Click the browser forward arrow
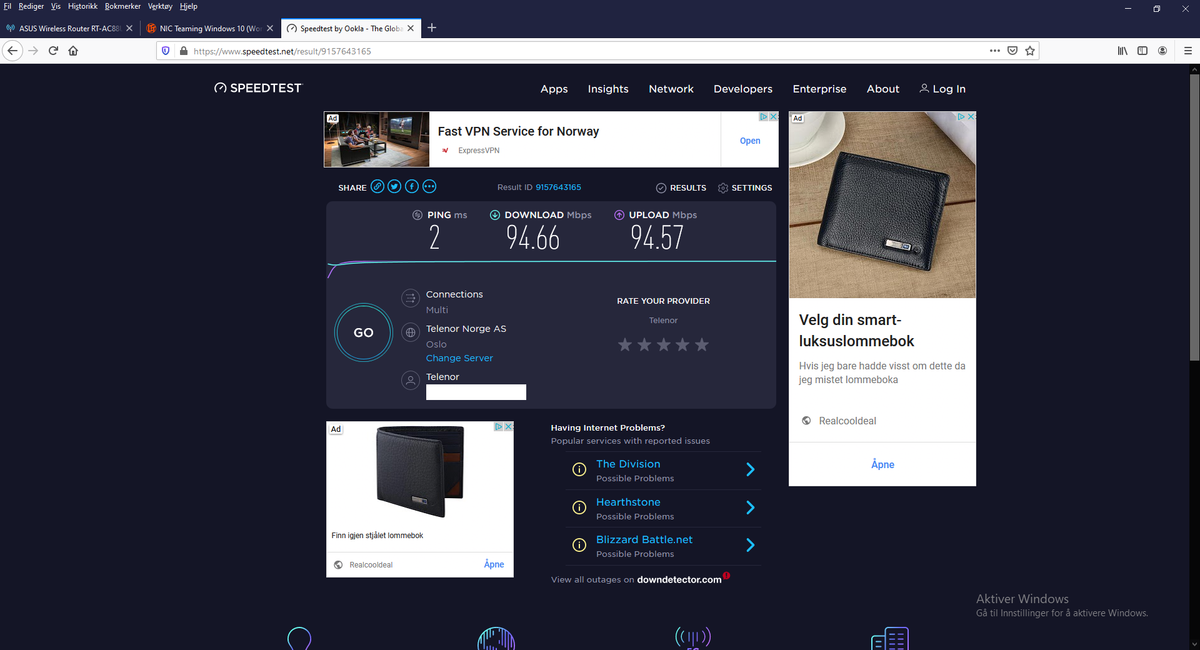The image size is (1200, 650). (33, 51)
